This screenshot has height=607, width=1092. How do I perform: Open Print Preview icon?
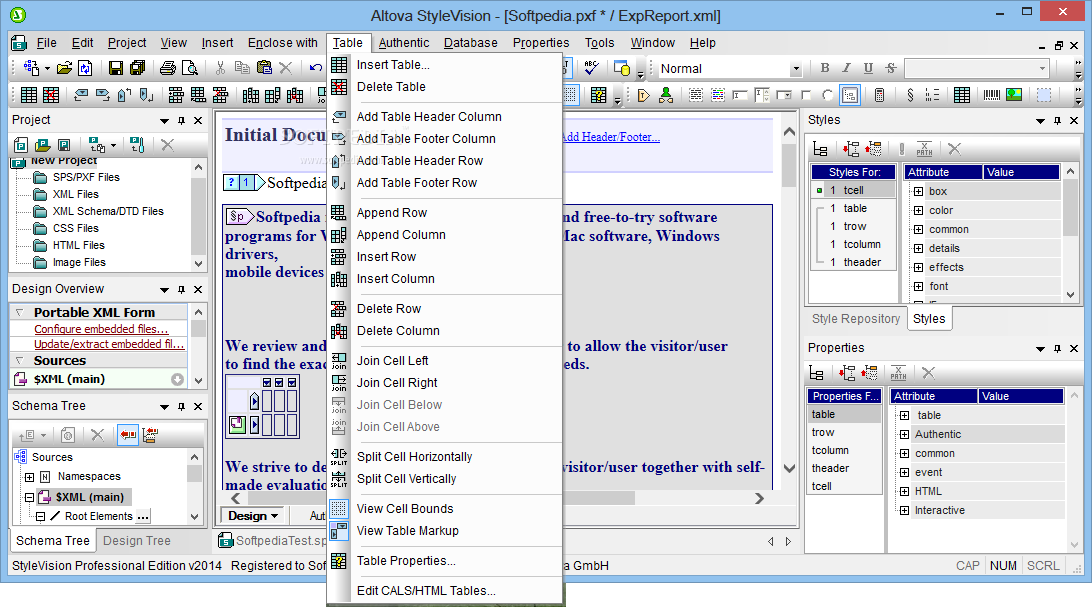tap(189, 68)
